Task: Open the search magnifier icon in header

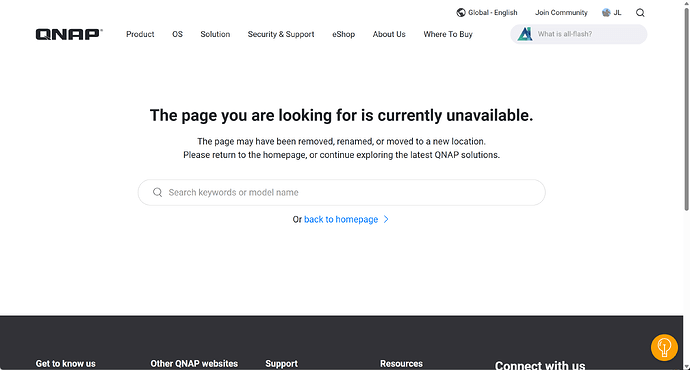Action: (x=640, y=13)
